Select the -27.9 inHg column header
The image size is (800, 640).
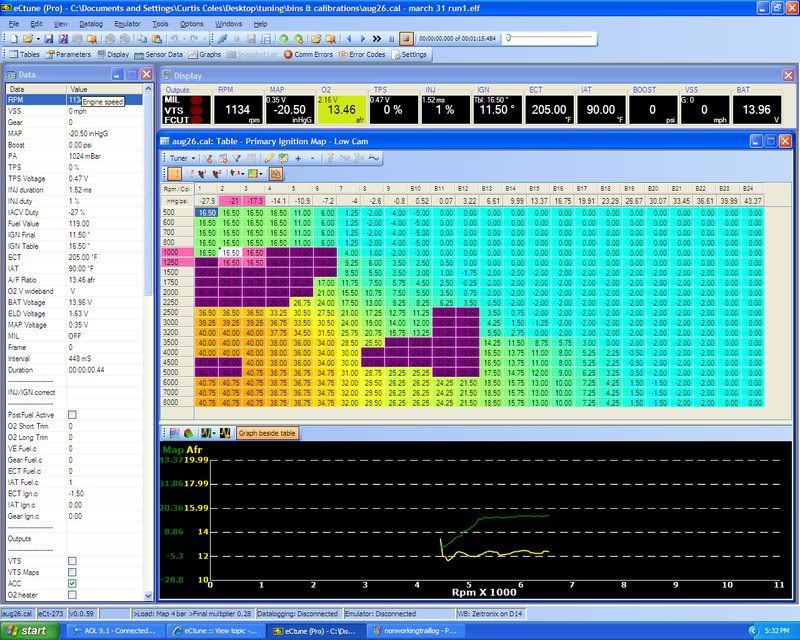[x=207, y=201]
